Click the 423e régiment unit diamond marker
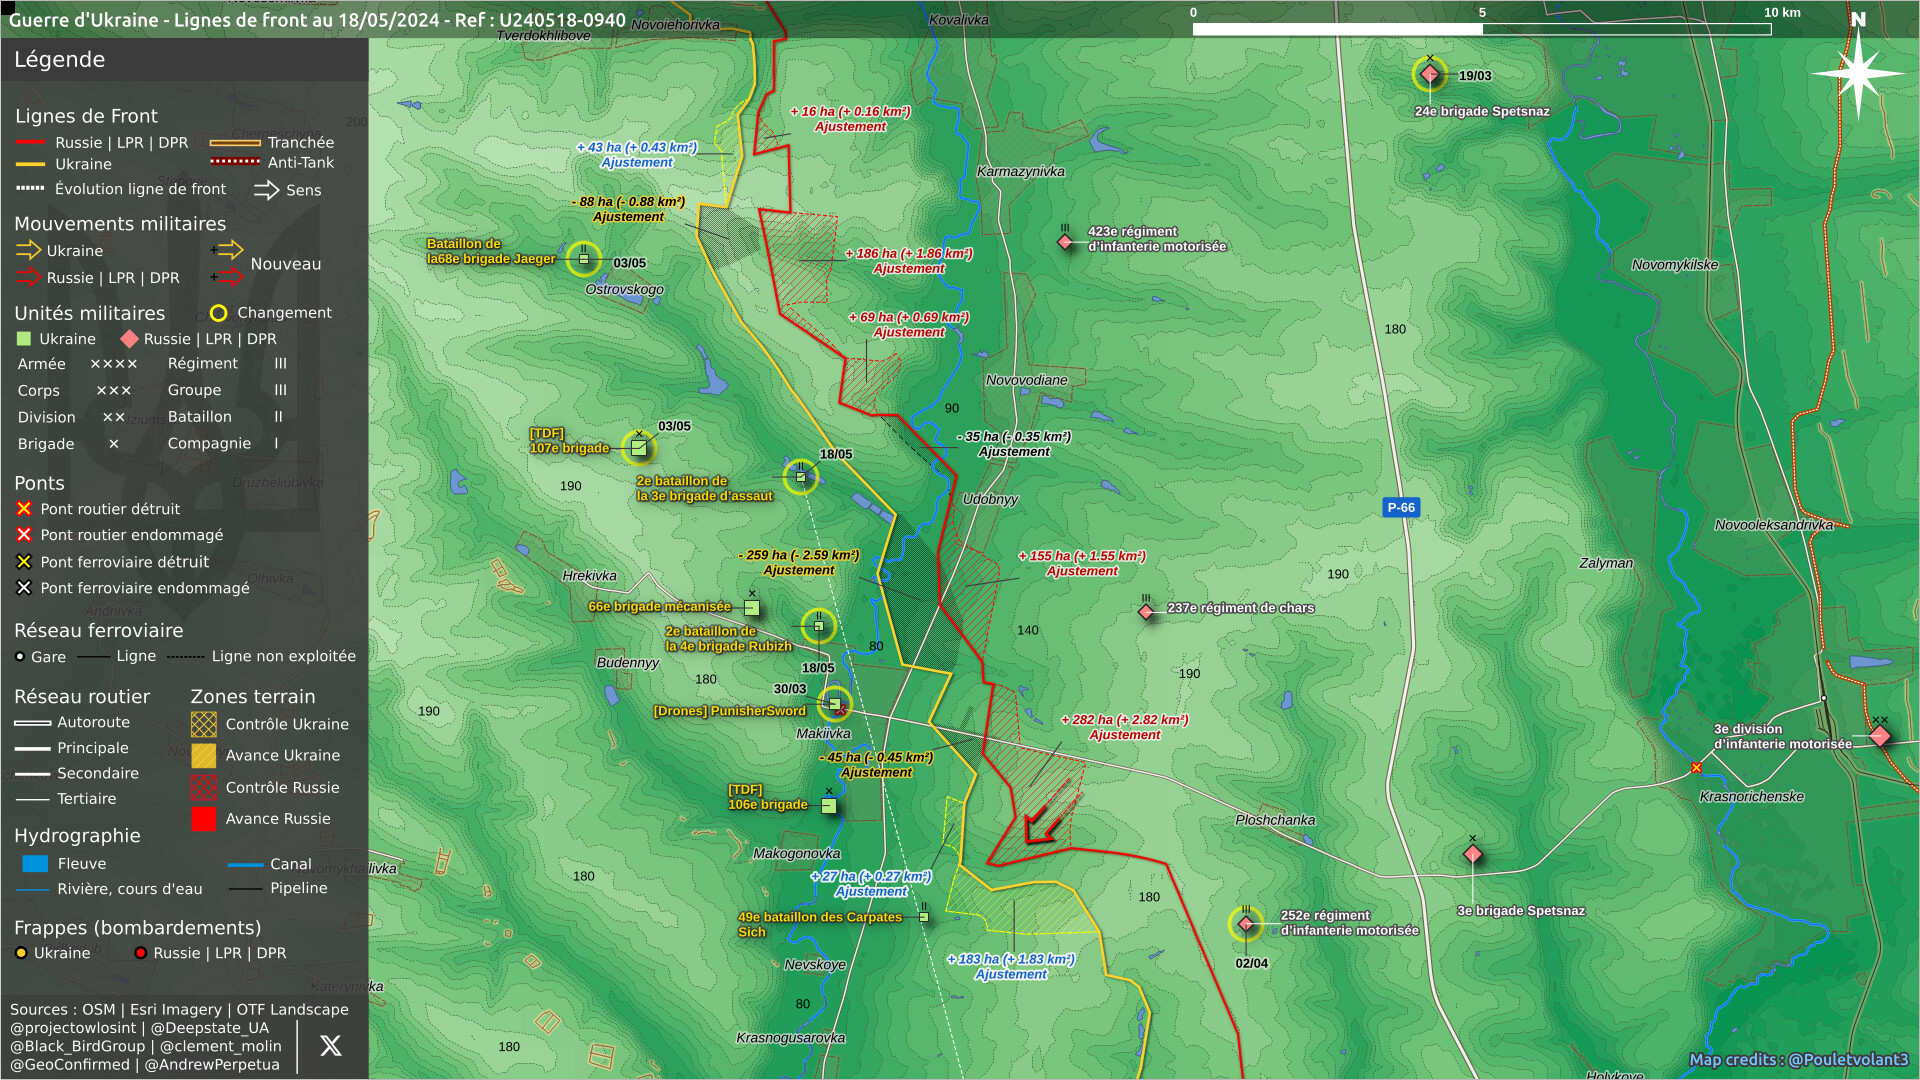Viewport: 1920px width, 1080px height. 1065,241
